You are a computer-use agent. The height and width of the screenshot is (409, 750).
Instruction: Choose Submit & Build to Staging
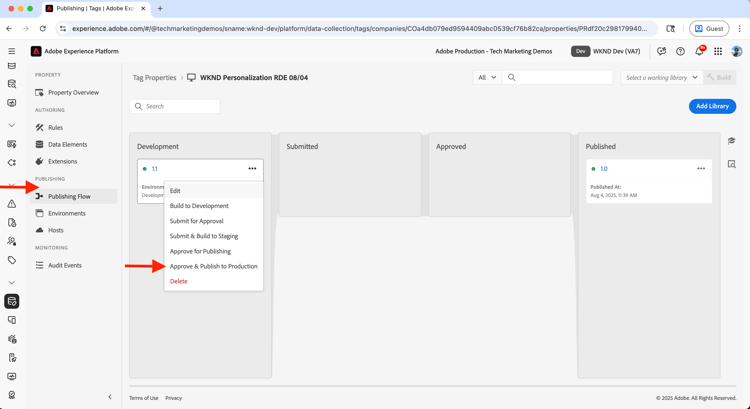[213, 236]
